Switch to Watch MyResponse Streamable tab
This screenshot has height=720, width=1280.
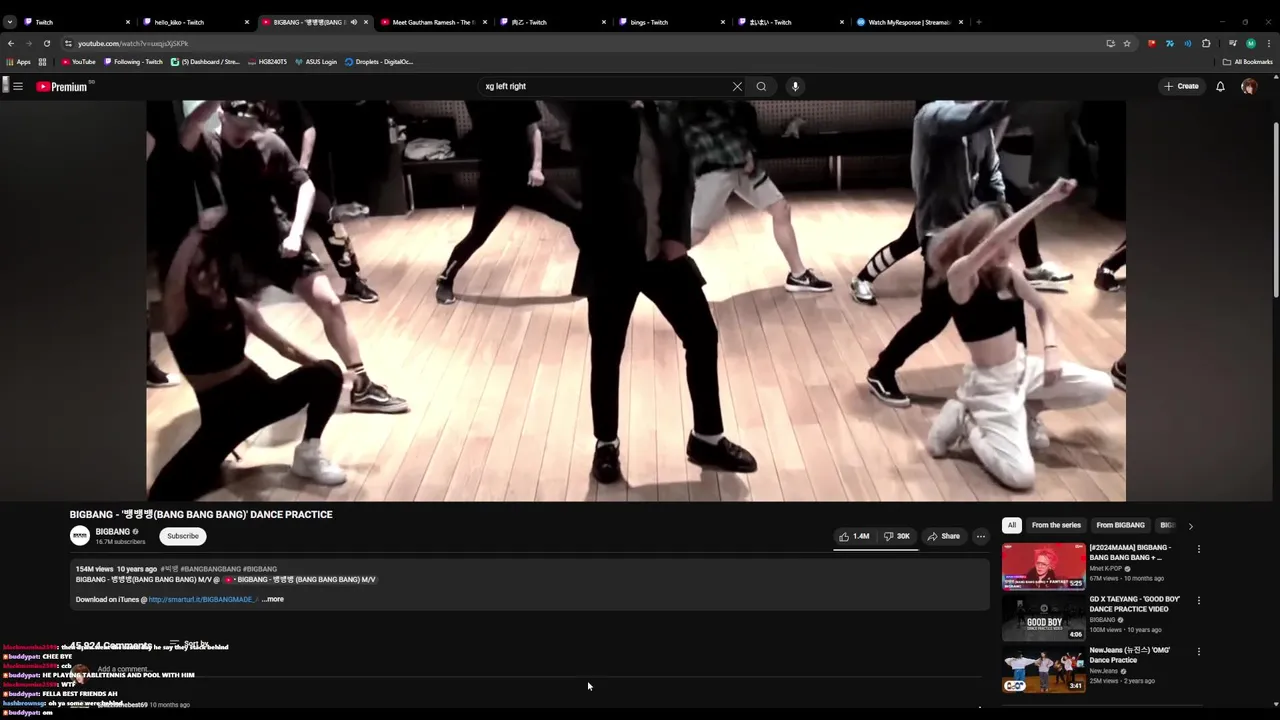click(x=909, y=22)
